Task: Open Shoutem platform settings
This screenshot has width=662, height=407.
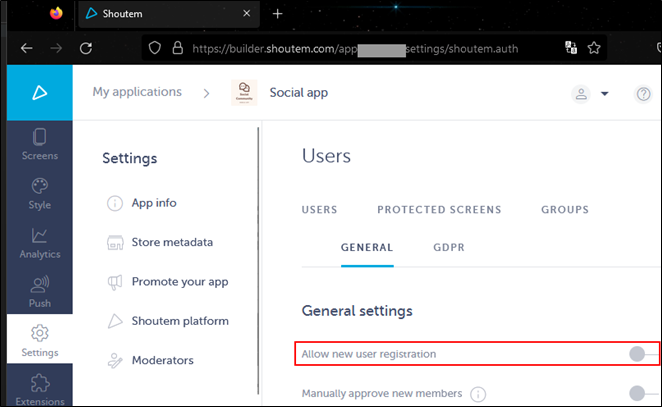Action: (180, 321)
